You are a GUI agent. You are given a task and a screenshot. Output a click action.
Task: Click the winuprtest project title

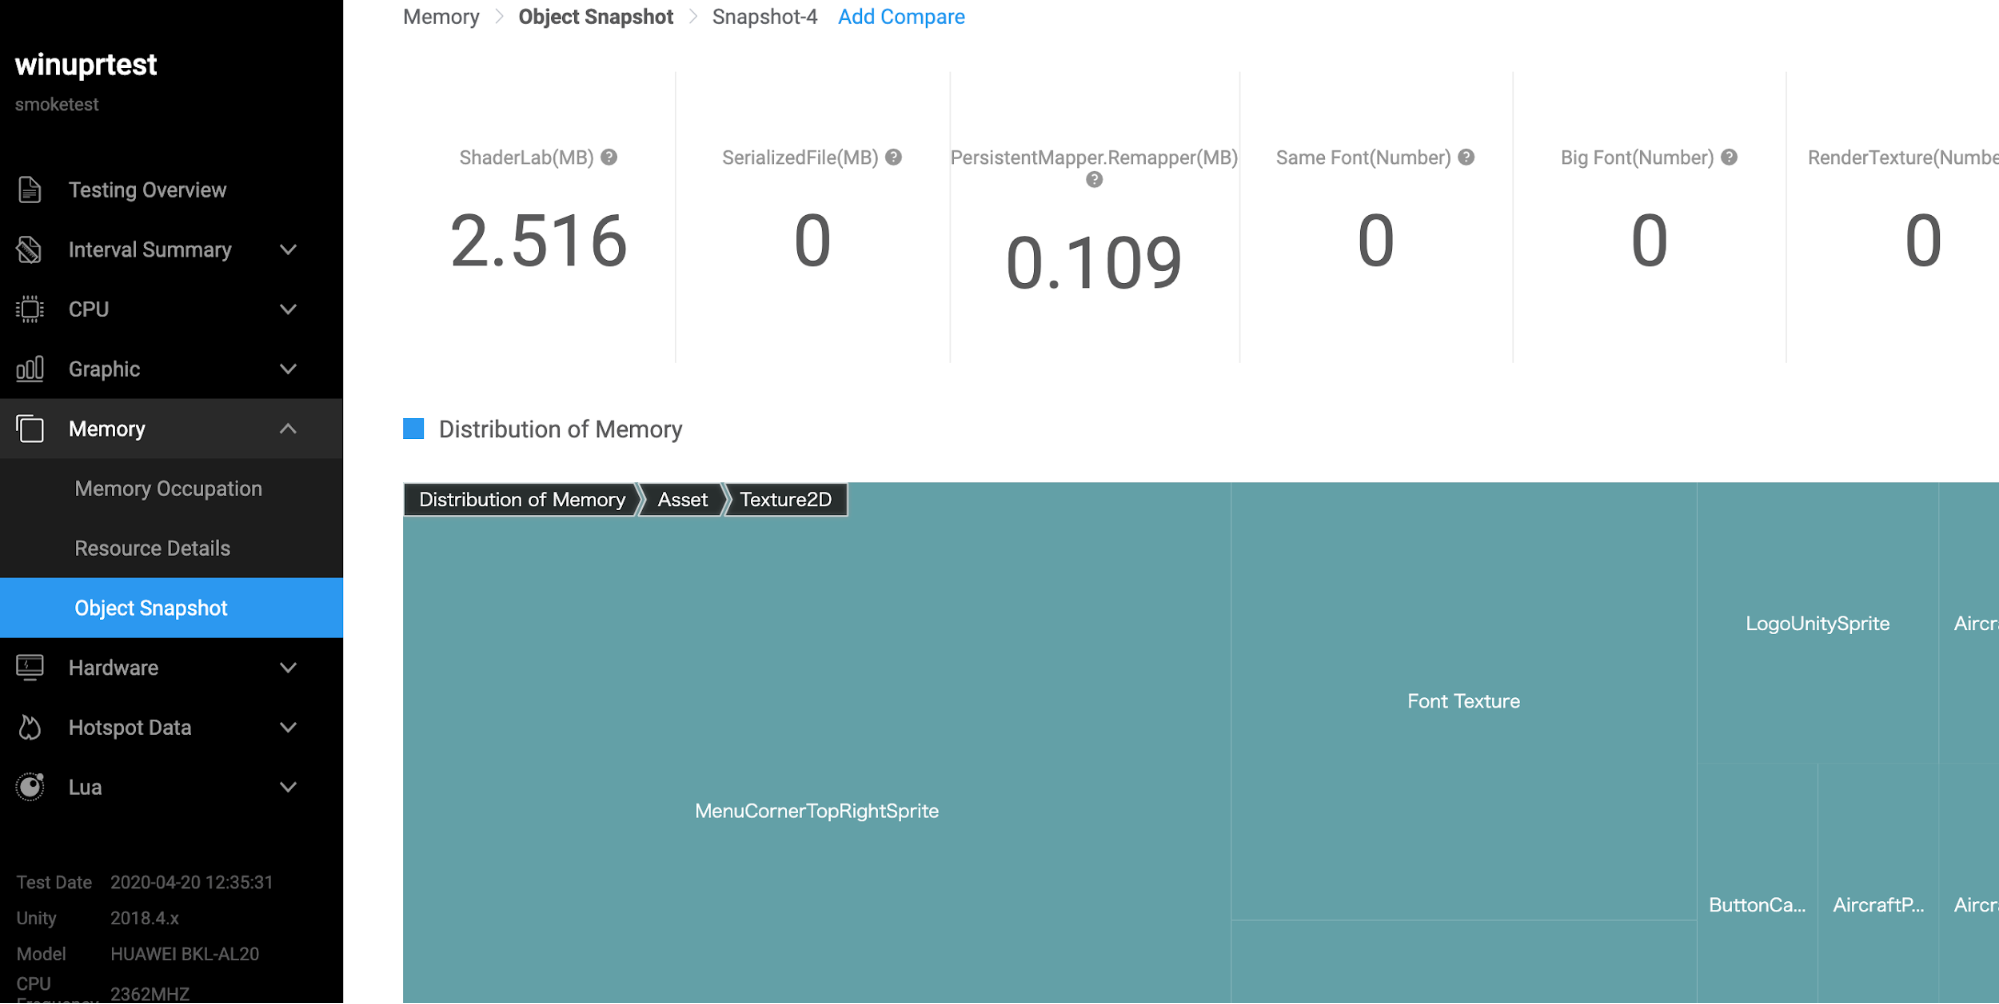pos(86,64)
